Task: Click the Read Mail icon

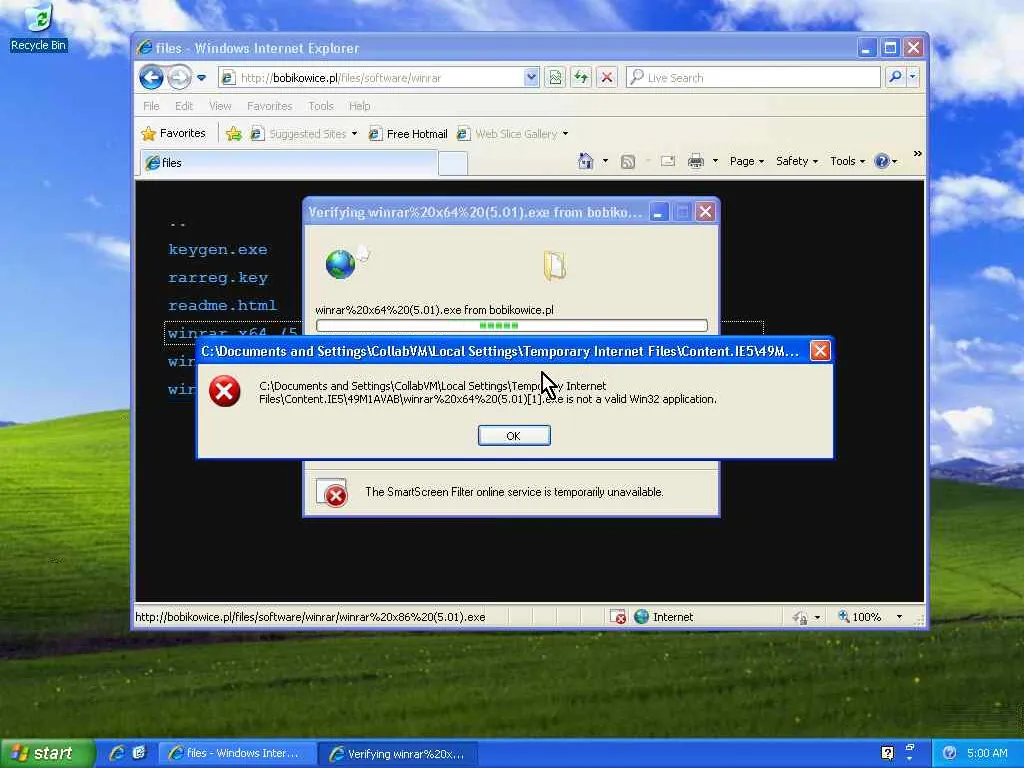Action: click(667, 161)
